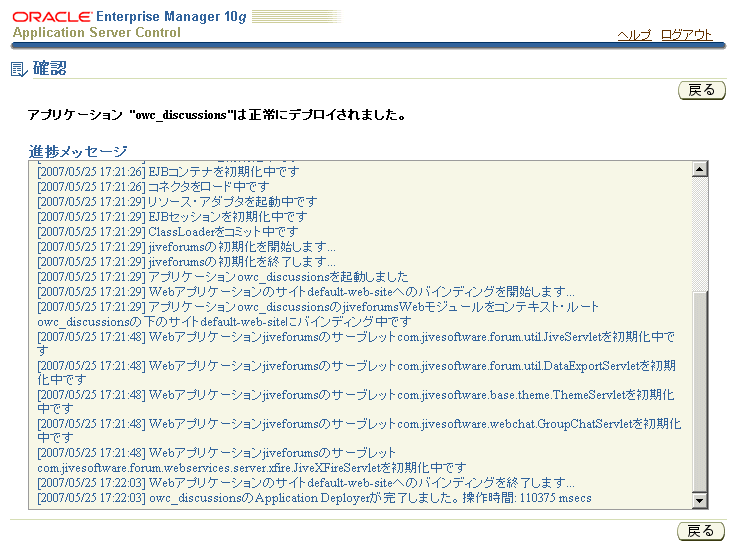Click the log line about JiveXFireServlet
The image size is (735, 548).
coord(252,460)
